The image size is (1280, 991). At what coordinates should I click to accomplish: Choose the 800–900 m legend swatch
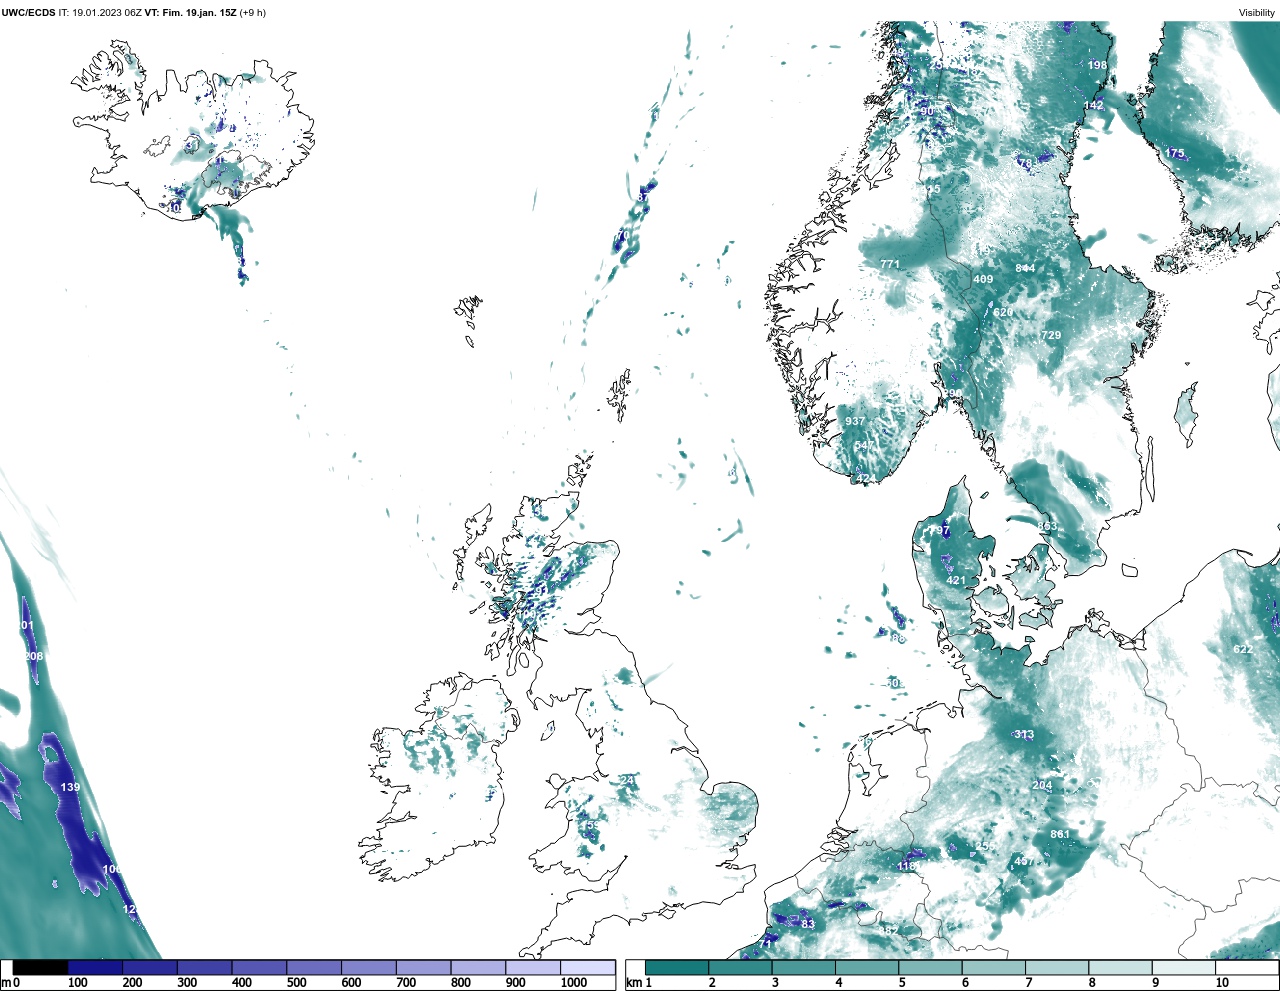477,968
